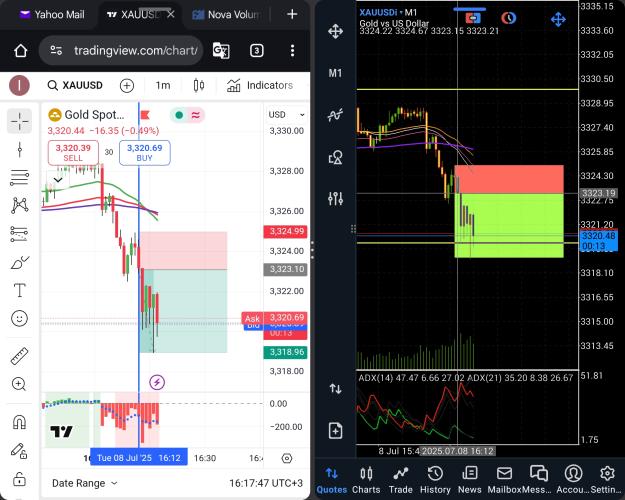The image size is (625, 500).
Task: Open the candlestick chart style selector
Action: 199,85
